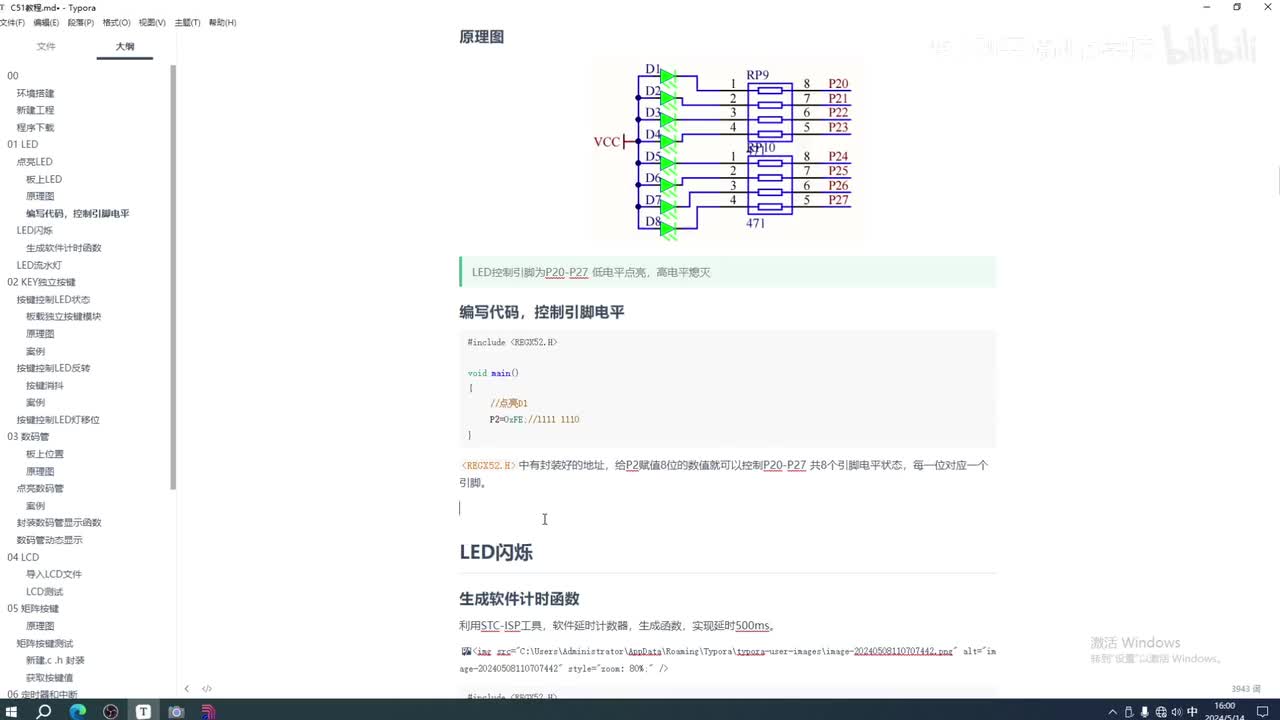
Task: Go to 导入LCD文件 in outline
Action: pos(54,574)
